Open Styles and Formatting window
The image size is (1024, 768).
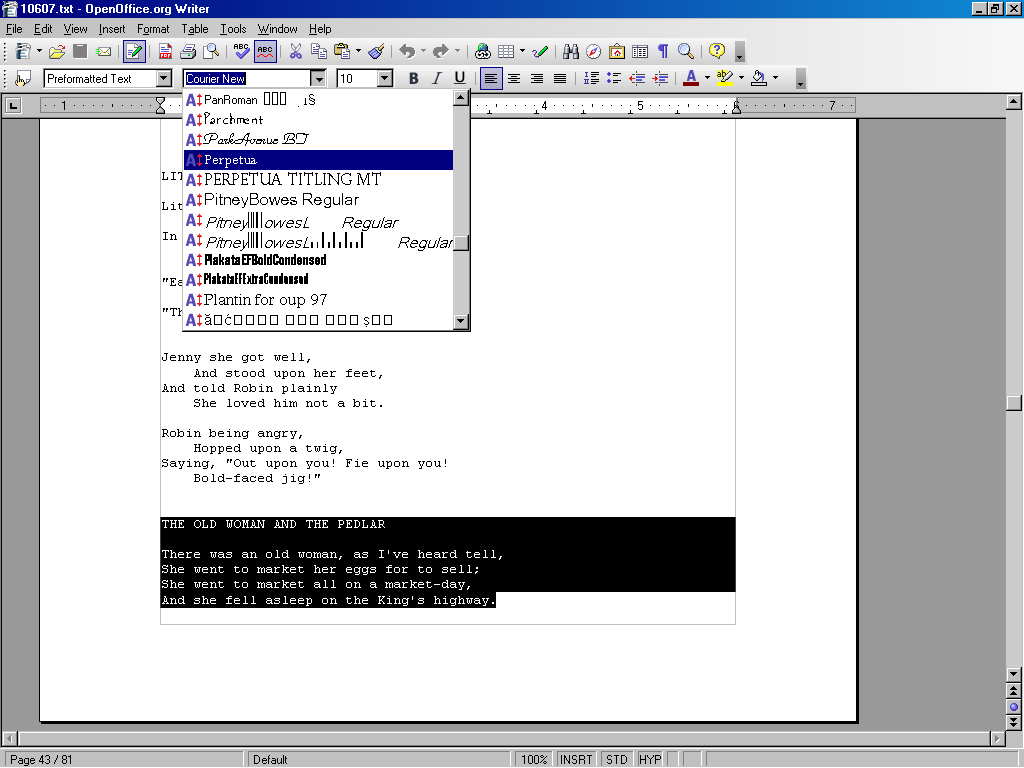[x=23, y=78]
